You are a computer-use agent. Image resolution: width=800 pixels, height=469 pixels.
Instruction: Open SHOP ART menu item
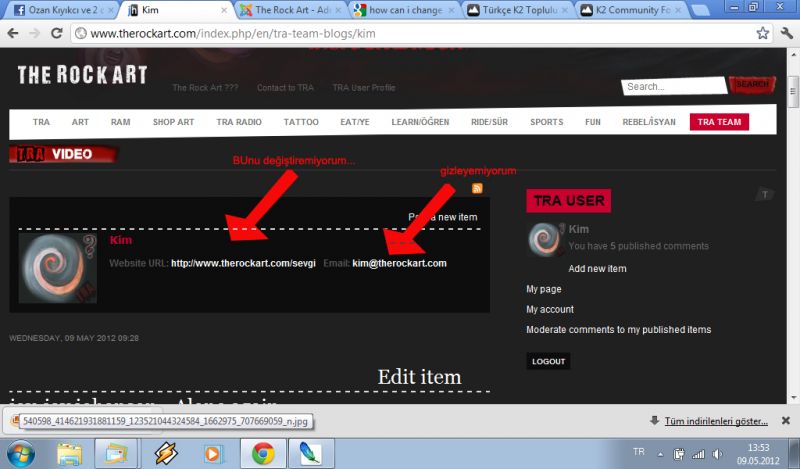tap(173, 122)
